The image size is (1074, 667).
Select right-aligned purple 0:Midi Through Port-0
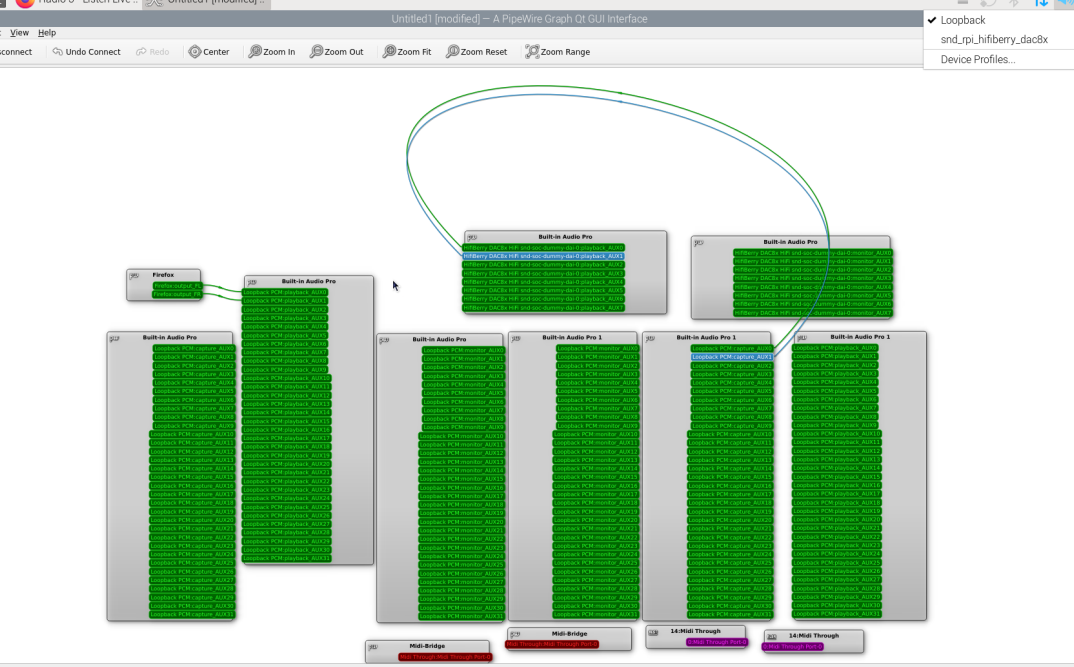(716, 642)
